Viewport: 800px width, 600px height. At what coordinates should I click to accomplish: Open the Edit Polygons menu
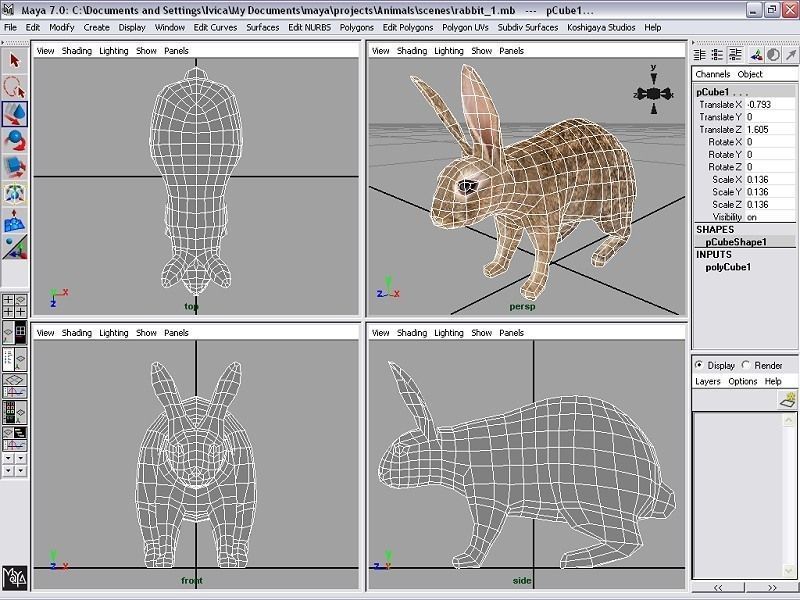(408, 28)
